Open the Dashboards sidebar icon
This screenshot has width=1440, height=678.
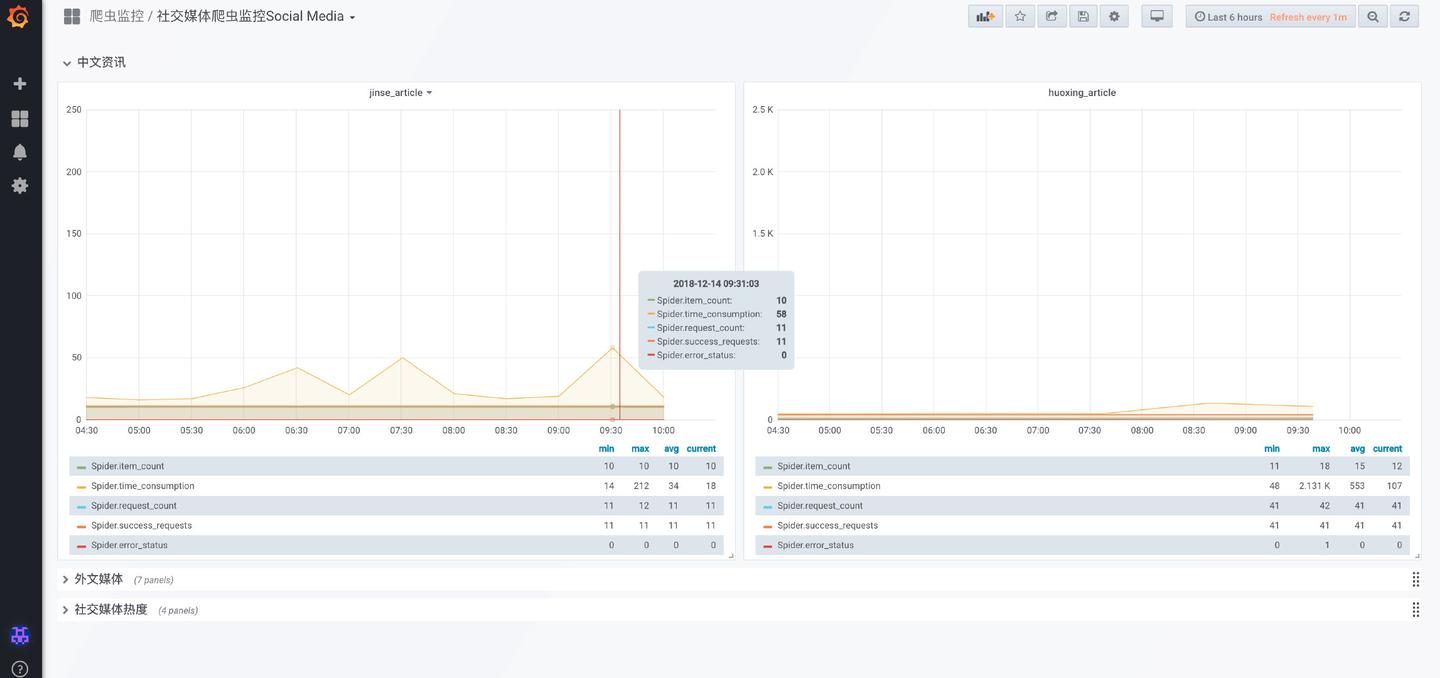point(19,118)
